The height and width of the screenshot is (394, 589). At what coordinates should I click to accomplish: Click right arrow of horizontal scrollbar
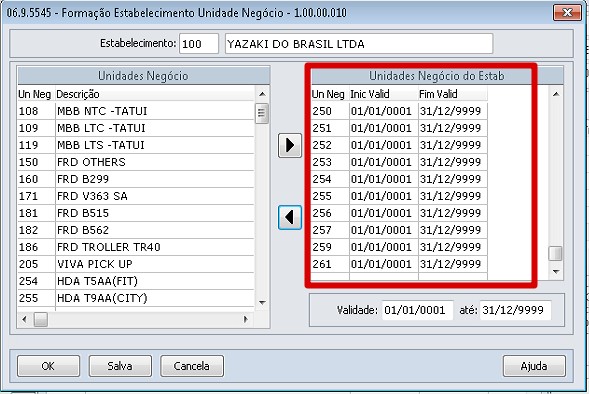tap(246, 320)
